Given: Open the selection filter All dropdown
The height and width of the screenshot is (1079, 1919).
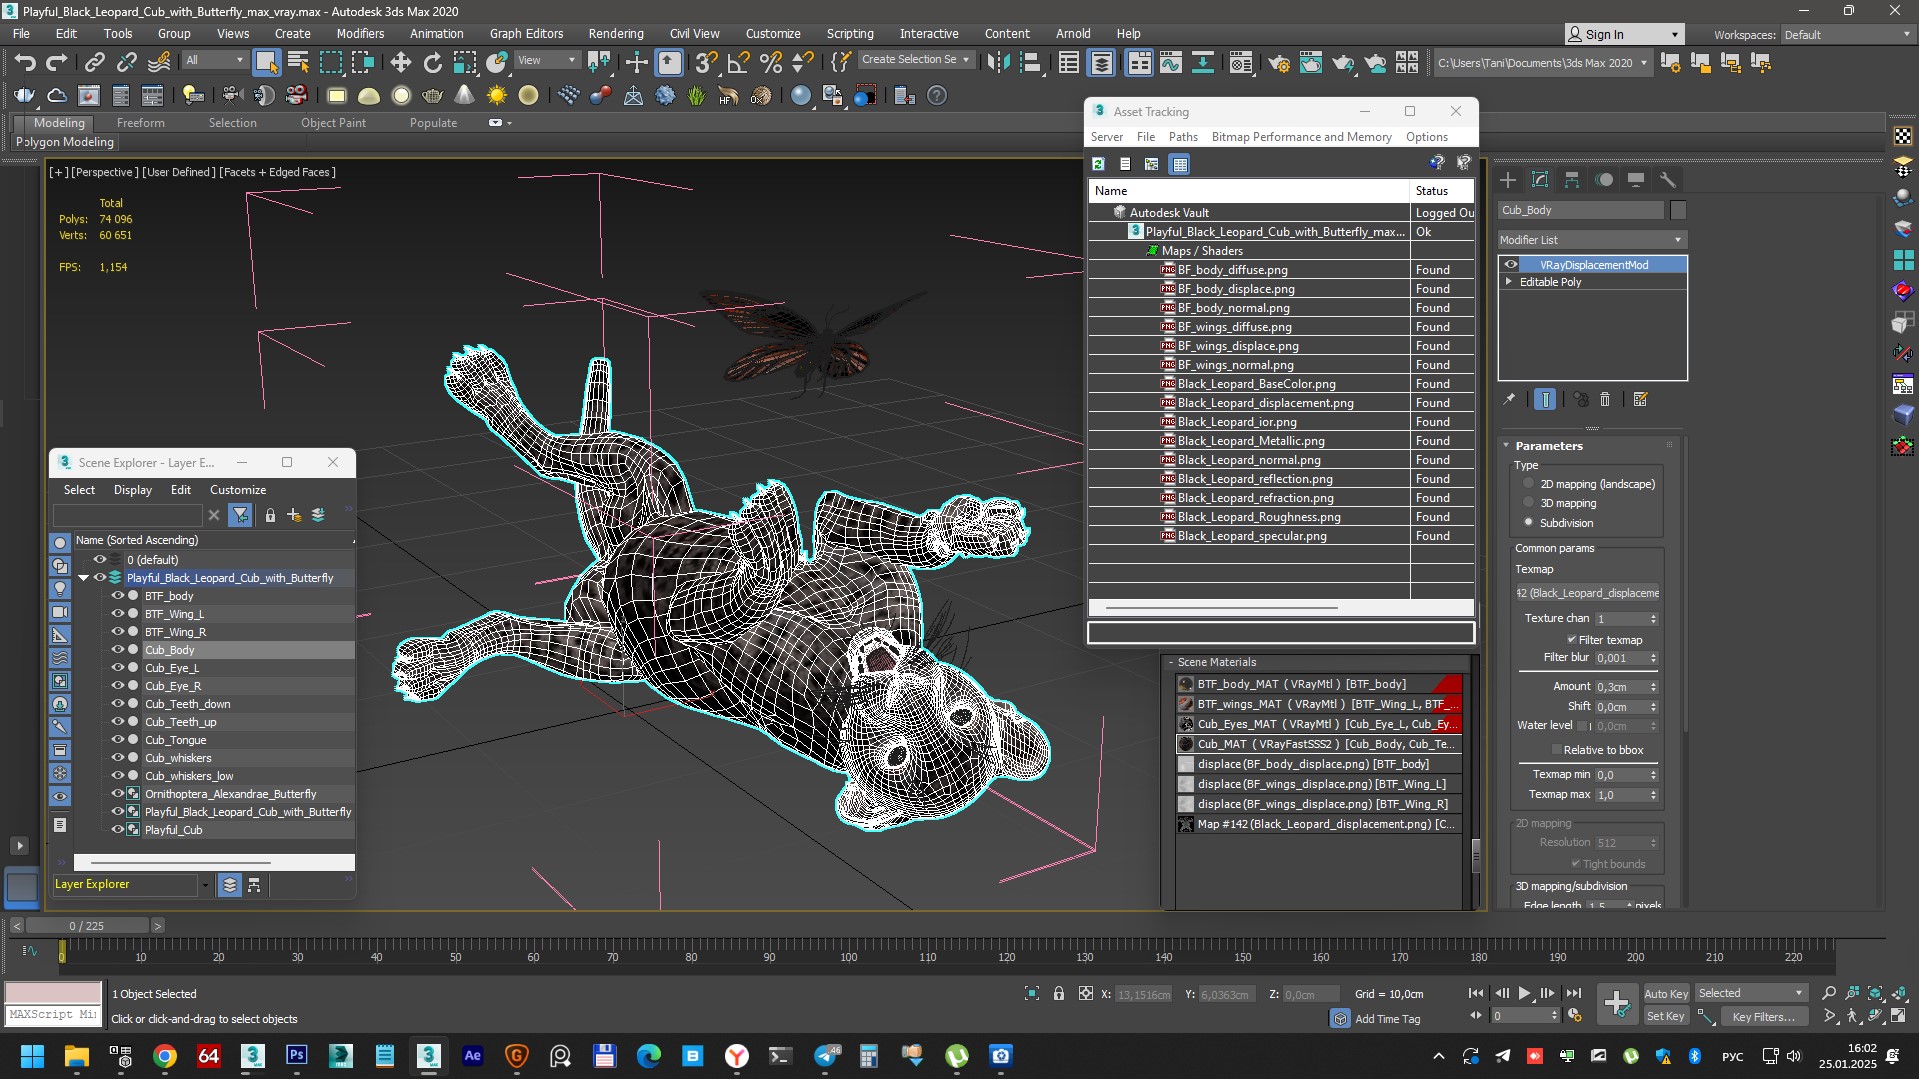Looking at the screenshot, I should [215, 60].
